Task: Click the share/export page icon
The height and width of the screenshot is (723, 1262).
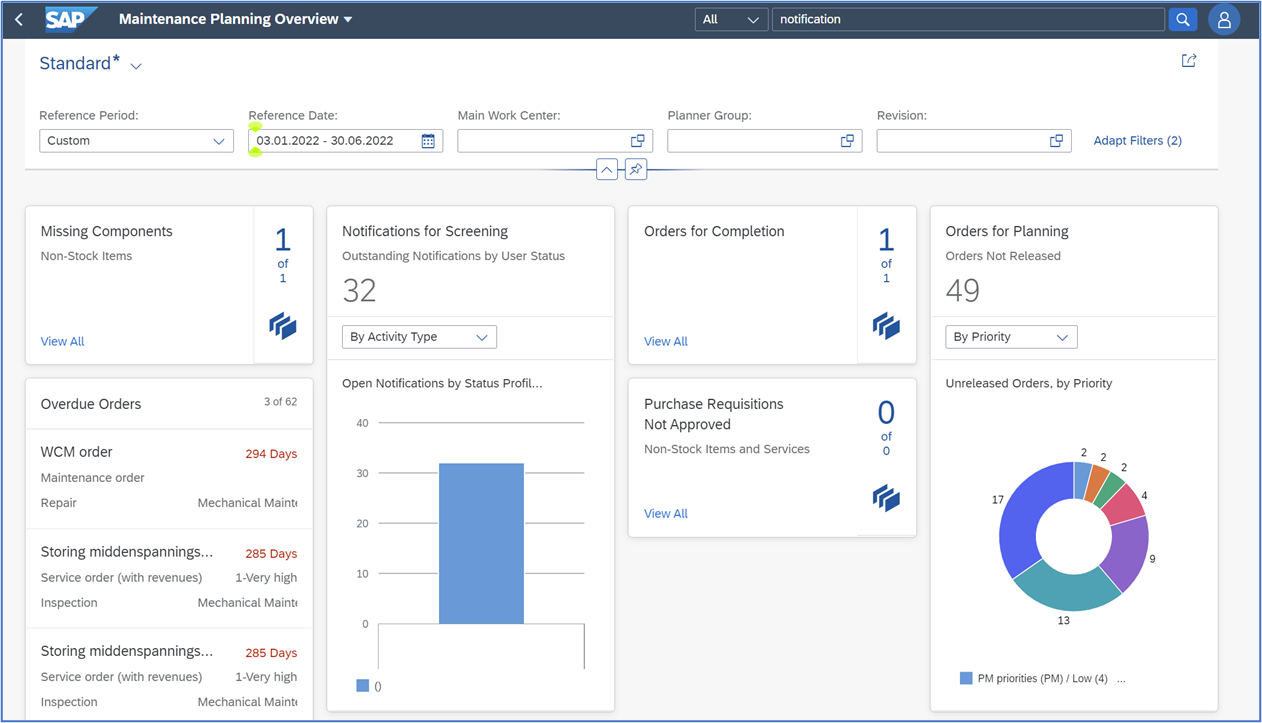Action: [1188, 60]
